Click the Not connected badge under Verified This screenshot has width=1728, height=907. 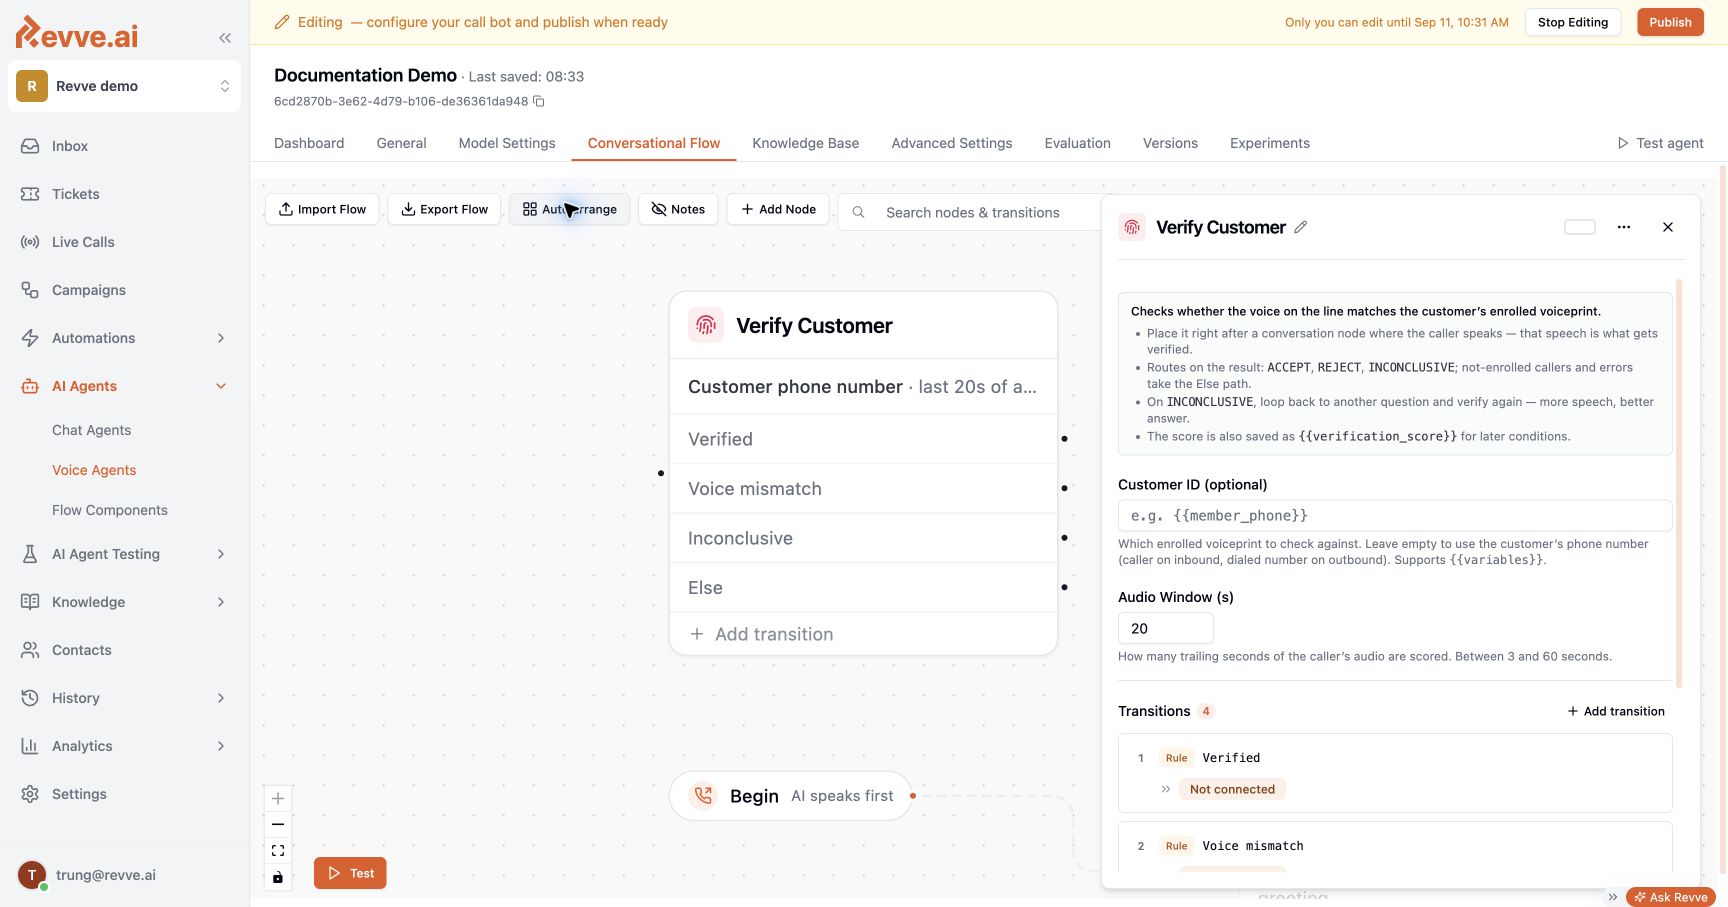[x=1232, y=789]
